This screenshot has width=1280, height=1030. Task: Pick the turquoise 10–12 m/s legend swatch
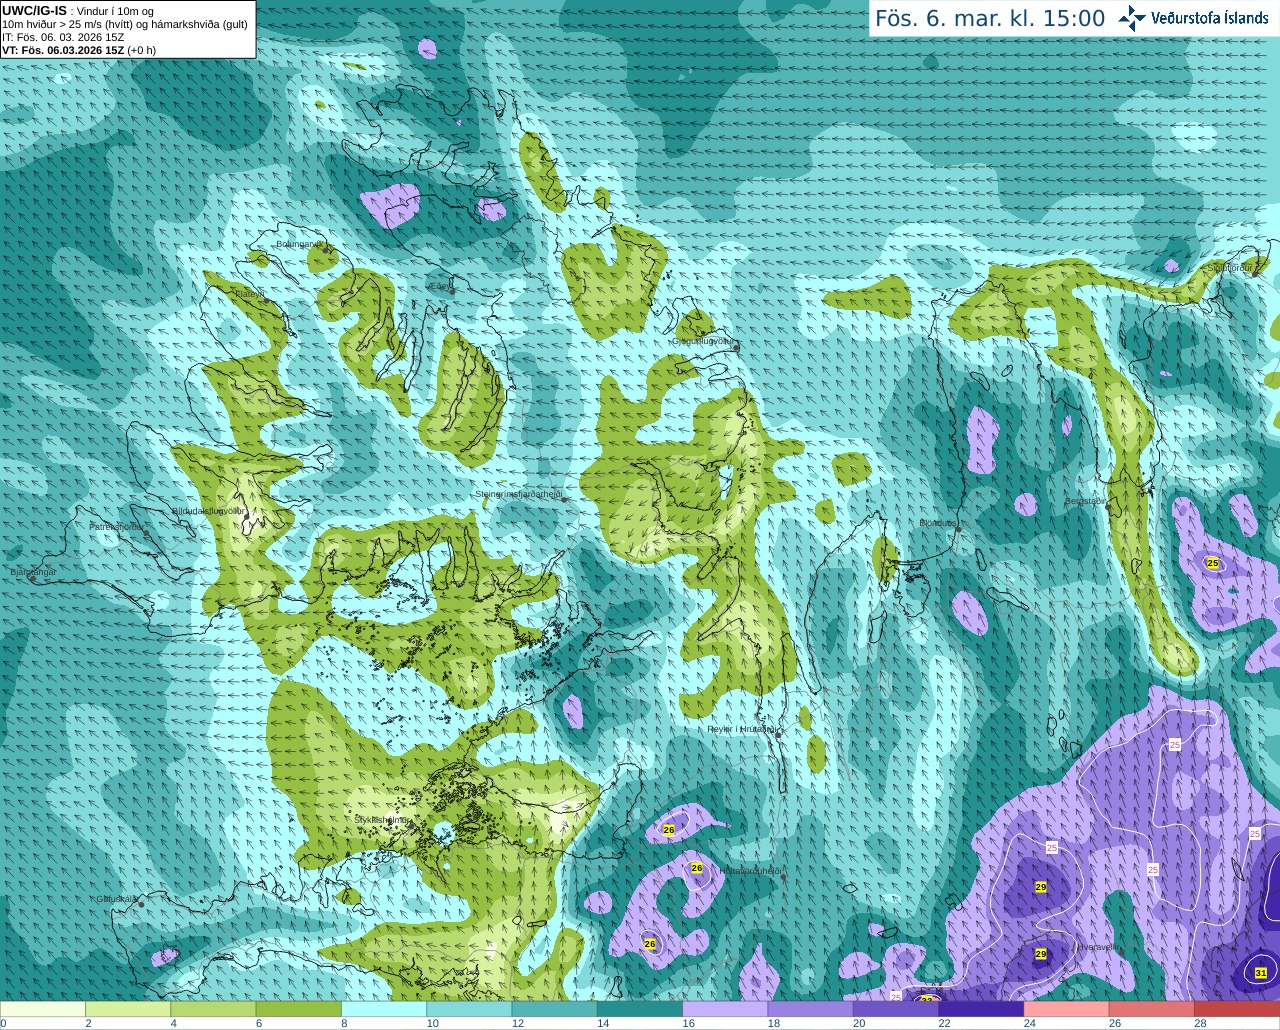(x=469, y=1009)
